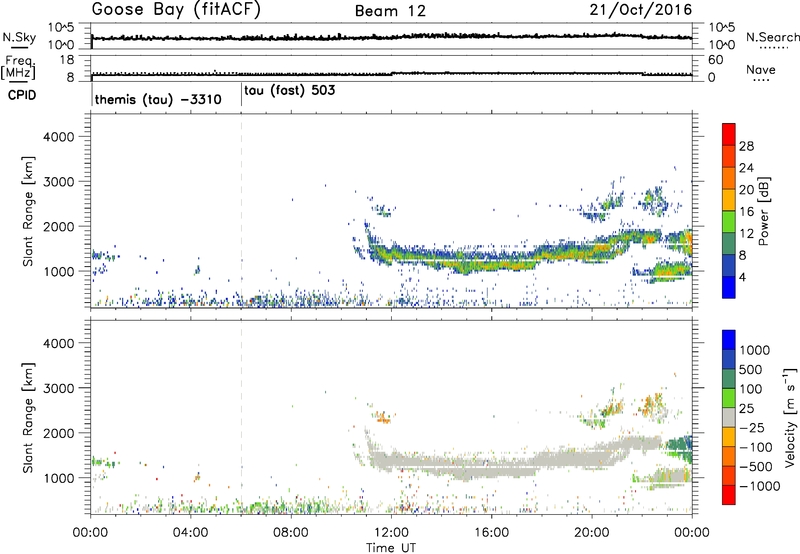Select the "Freq. [MHz]" axis label

point(19,67)
